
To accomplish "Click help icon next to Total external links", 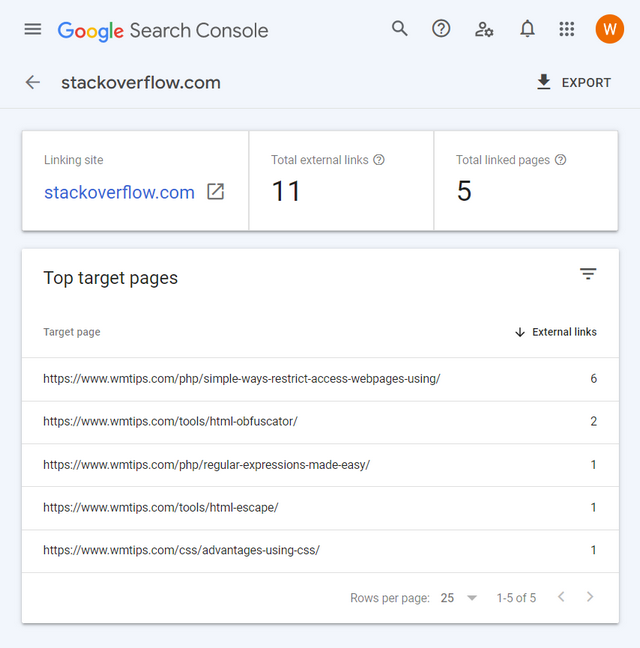I will [x=379, y=160].
